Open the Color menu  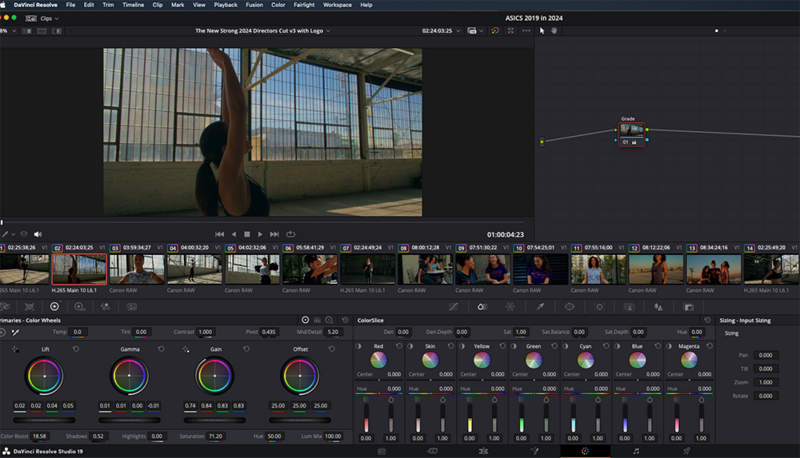(x=278, y=5)
